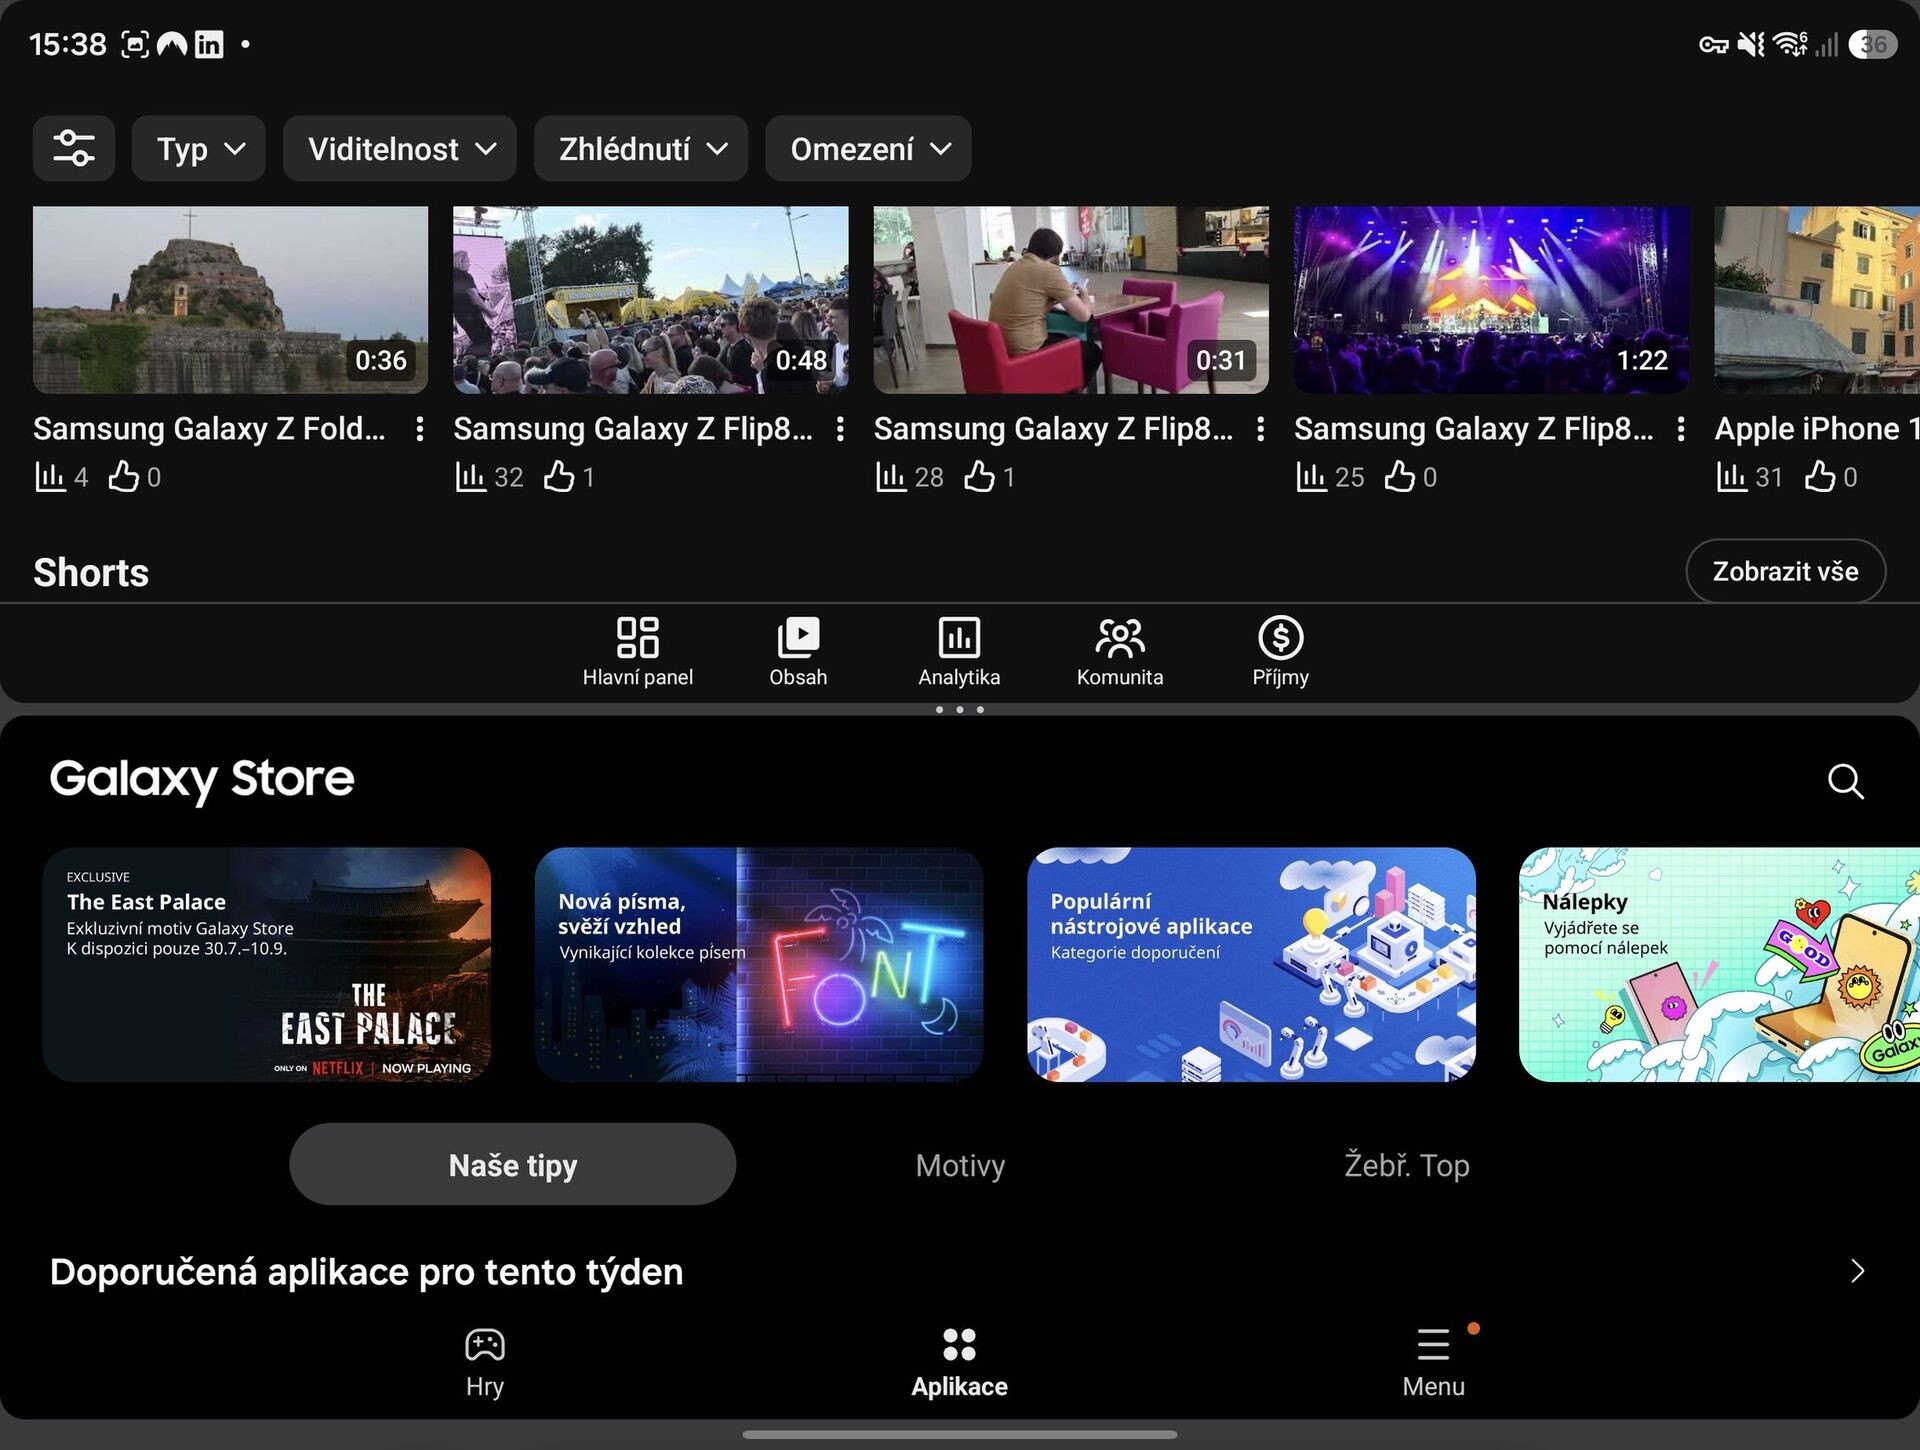Tap the likes icon on the 28-view video
This screenshot has width=1920, height=1450.
coord(980,476)
